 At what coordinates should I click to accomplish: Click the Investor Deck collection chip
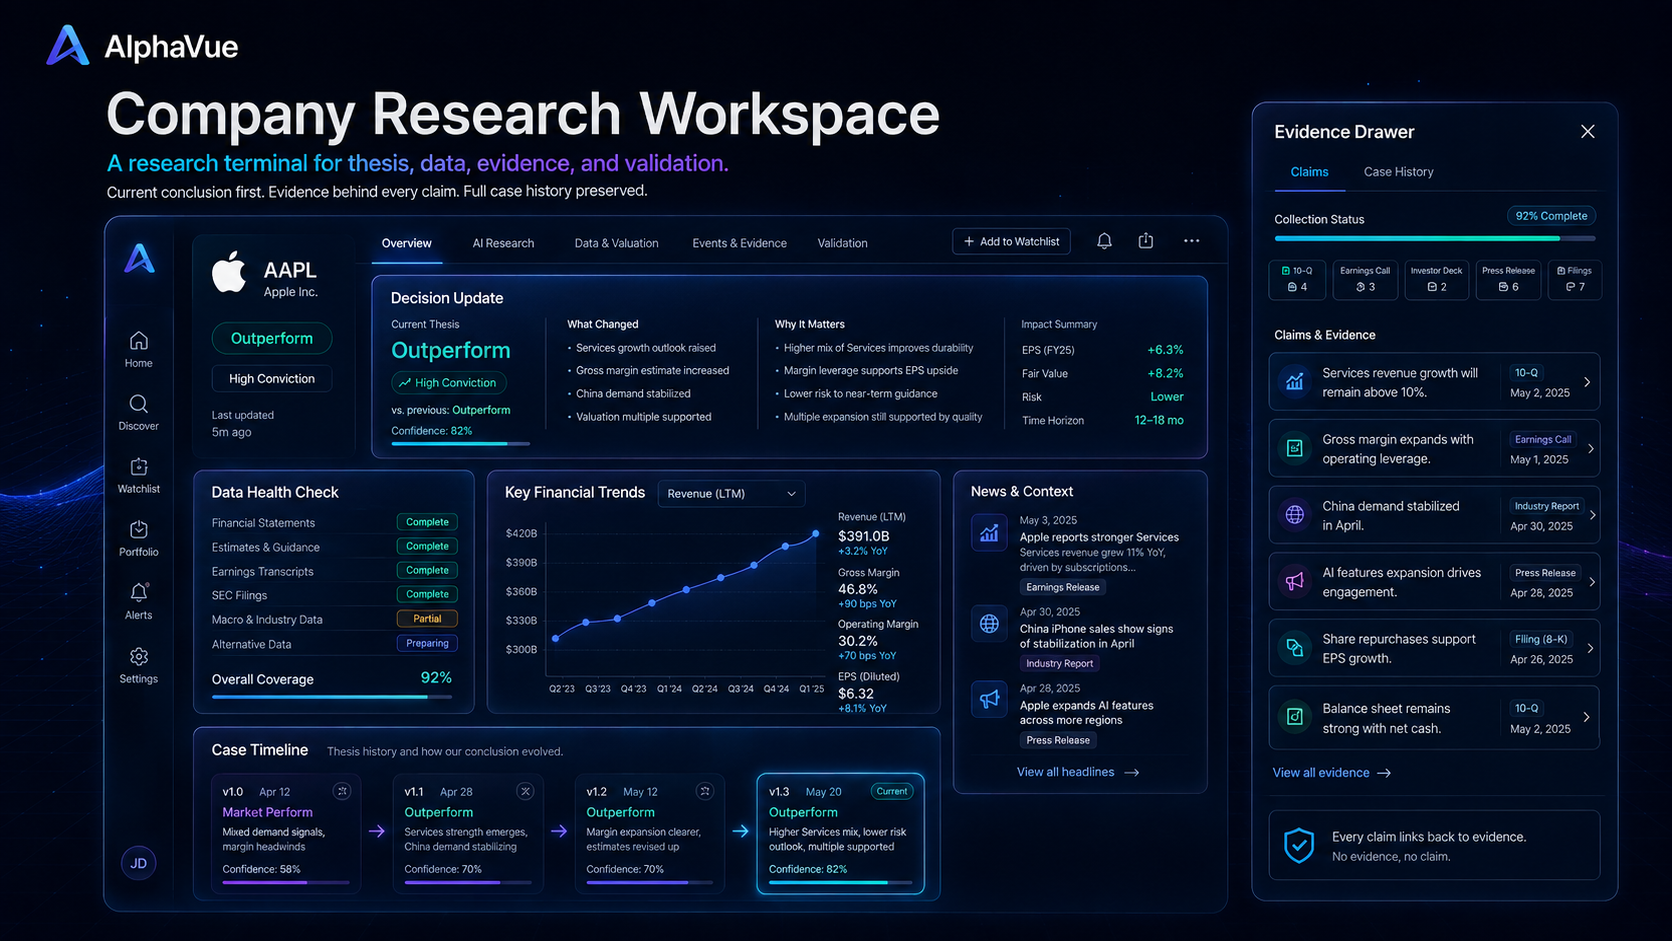[x=1436, y=279]
